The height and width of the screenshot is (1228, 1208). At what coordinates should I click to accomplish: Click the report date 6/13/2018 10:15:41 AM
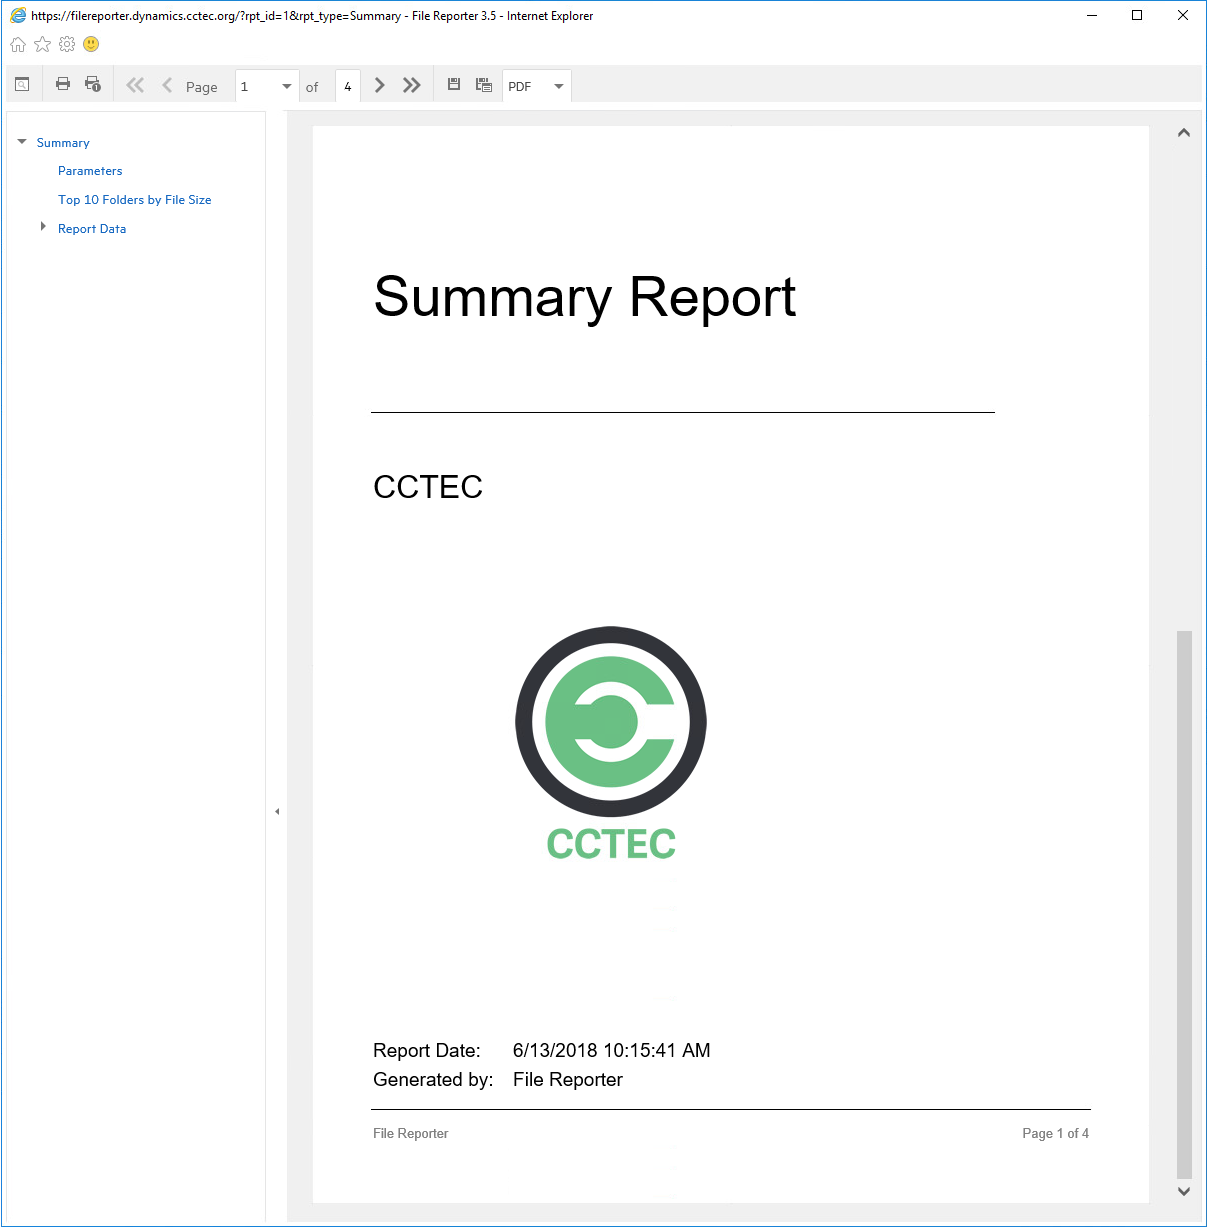pos(612,1050)
